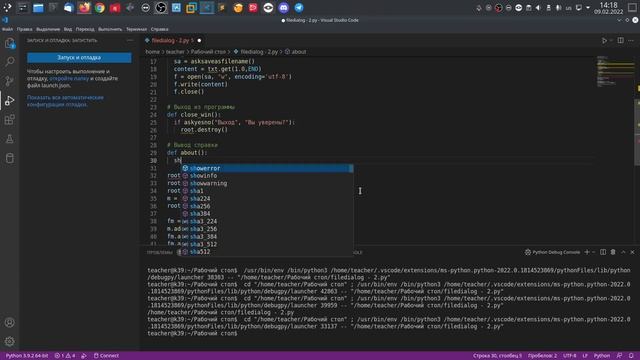Click the home breadcrumb segment
Image resolution: width=640 pixels, height=360 pixels.
152,52
